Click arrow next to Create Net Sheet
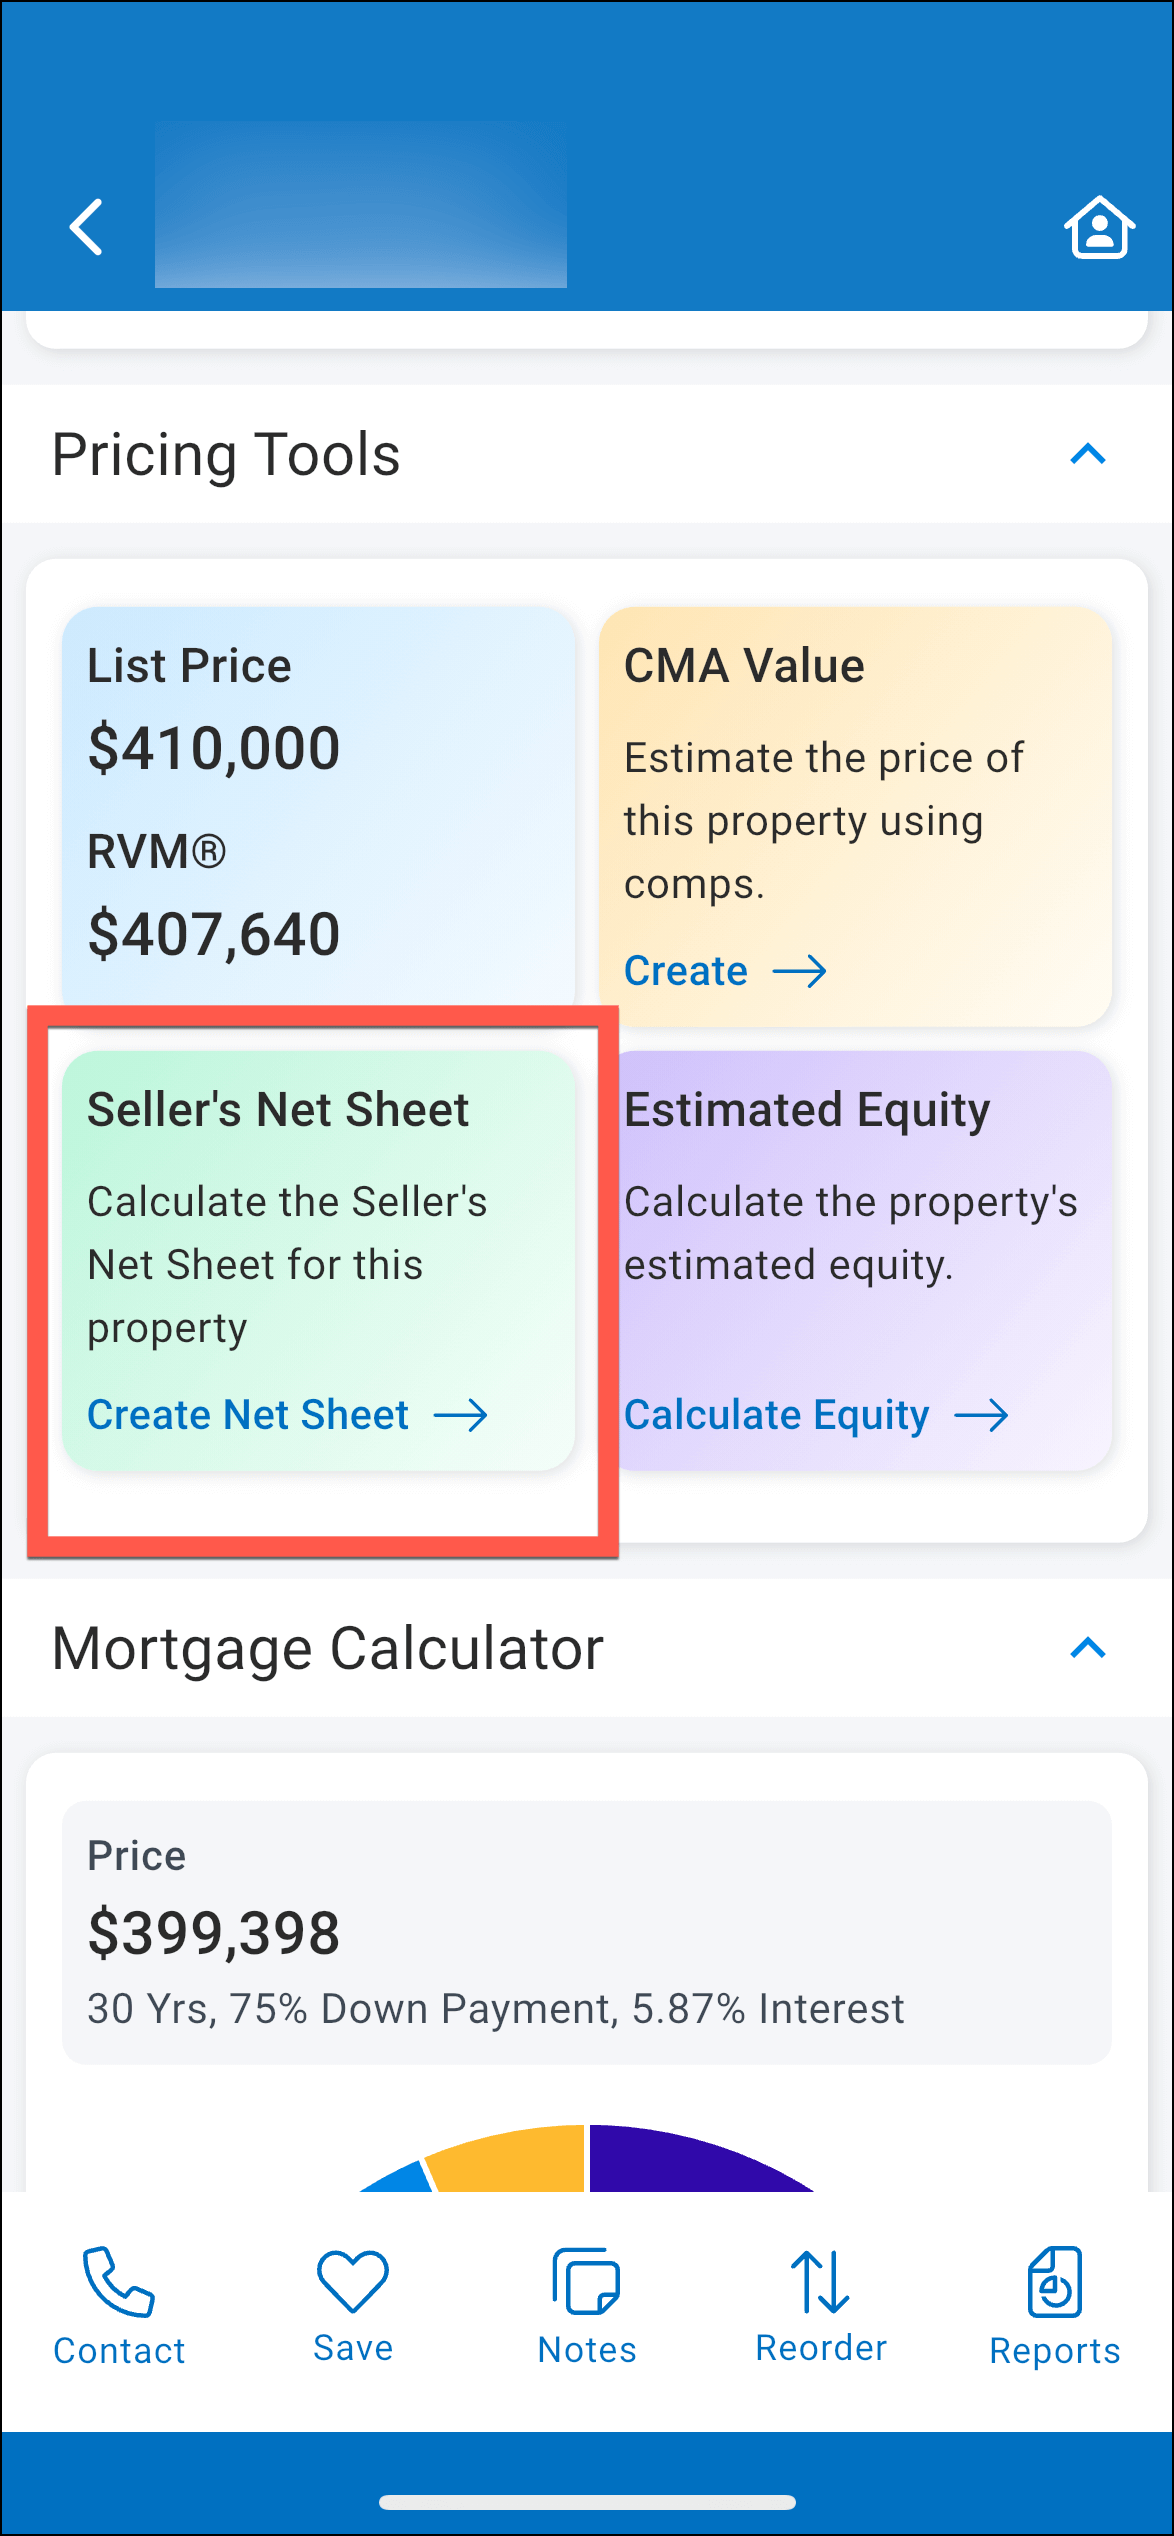 pyautogui.click(x=461, y=1415)
